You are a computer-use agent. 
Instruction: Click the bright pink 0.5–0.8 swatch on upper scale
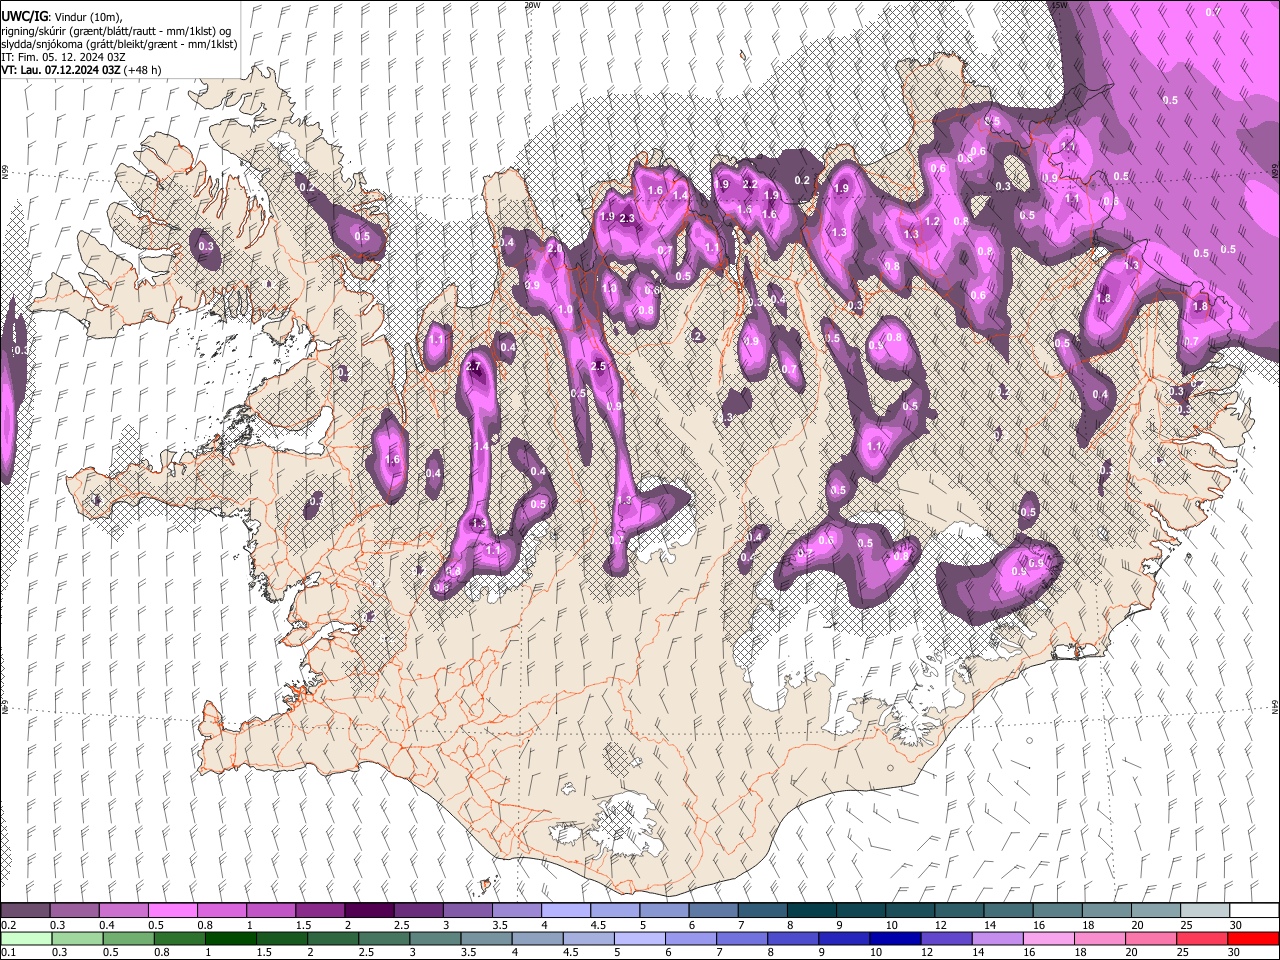(x=173, y=911)
